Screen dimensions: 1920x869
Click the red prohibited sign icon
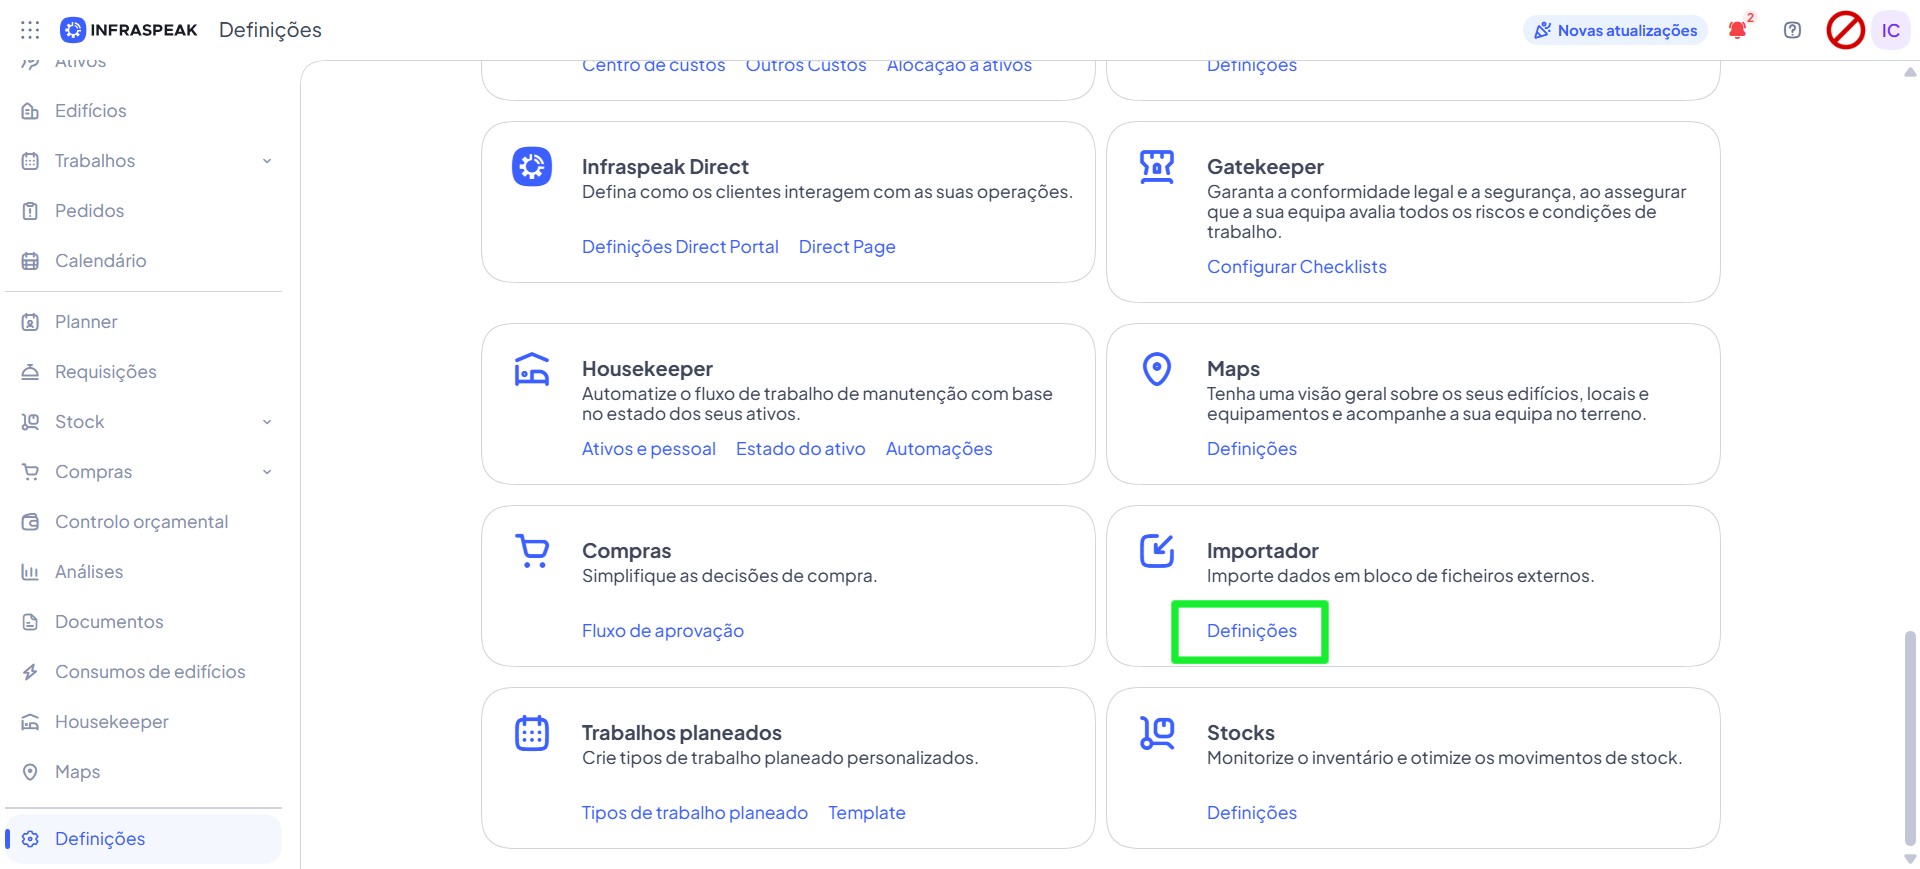[1845, 30]
